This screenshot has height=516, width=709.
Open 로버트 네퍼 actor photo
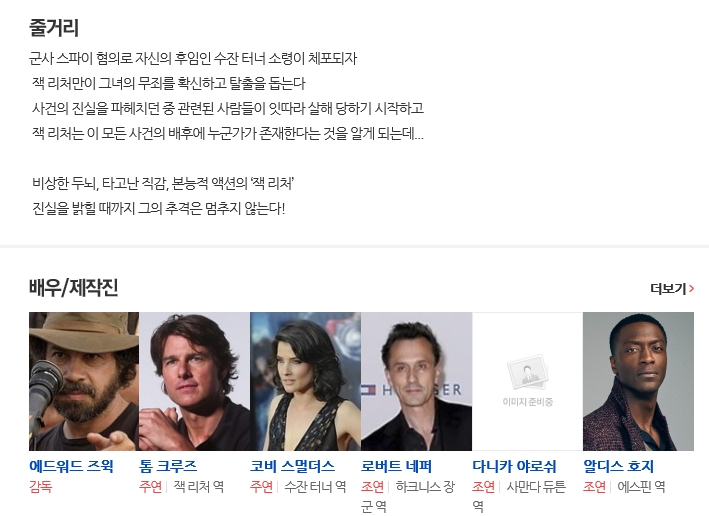[x=416, y=381]
